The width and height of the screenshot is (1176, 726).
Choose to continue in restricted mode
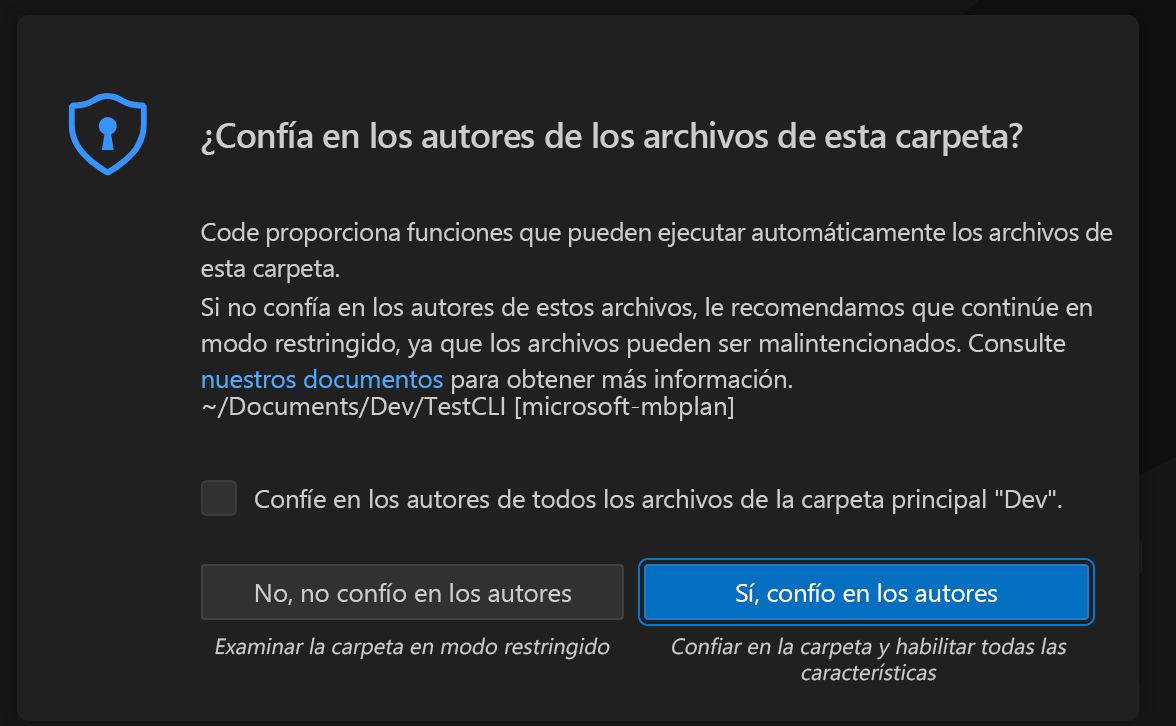[412, 592]
